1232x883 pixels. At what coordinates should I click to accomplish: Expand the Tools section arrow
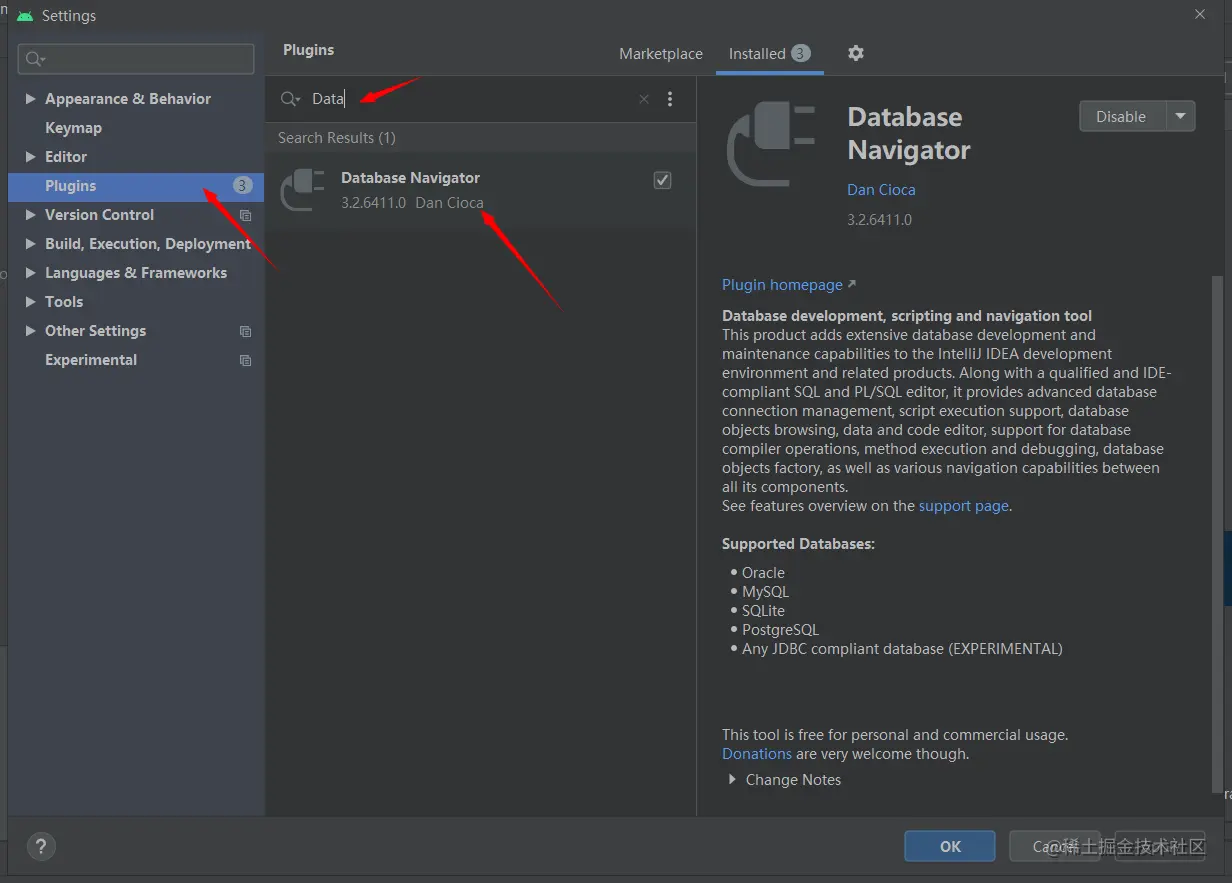pos(31,302)
